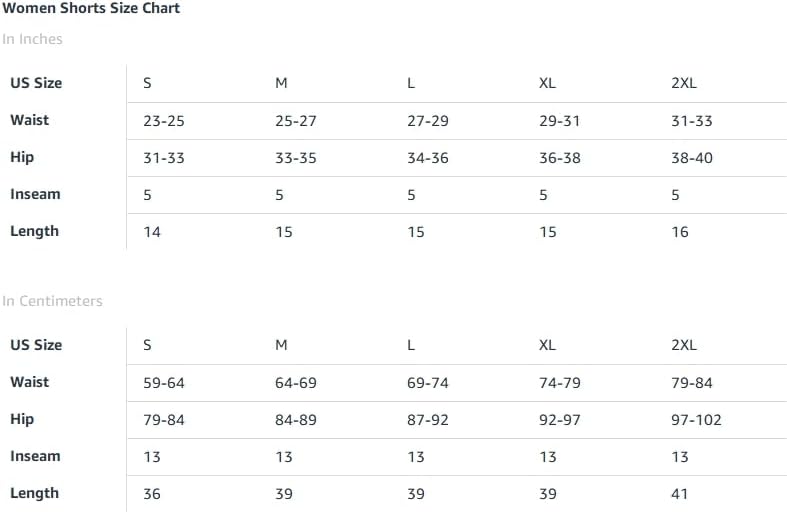Click the 2XL length value 16
Viewport: 787px width, 512px height.
(x=680, y=232)
